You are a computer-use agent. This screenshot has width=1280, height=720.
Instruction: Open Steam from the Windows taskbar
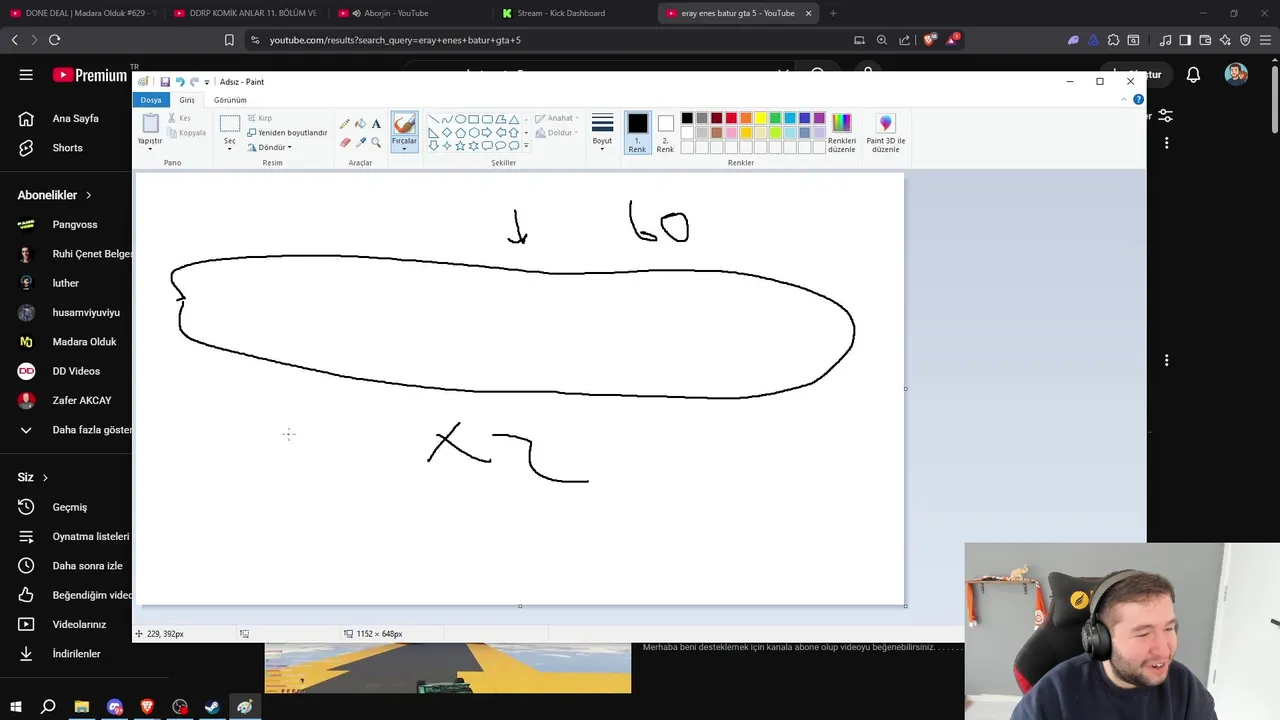tap(212, 707)
